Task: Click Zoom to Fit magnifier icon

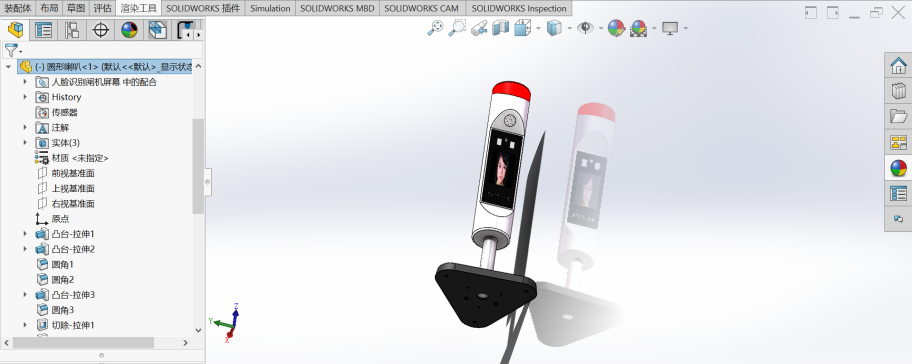Action: click(435, 28)
